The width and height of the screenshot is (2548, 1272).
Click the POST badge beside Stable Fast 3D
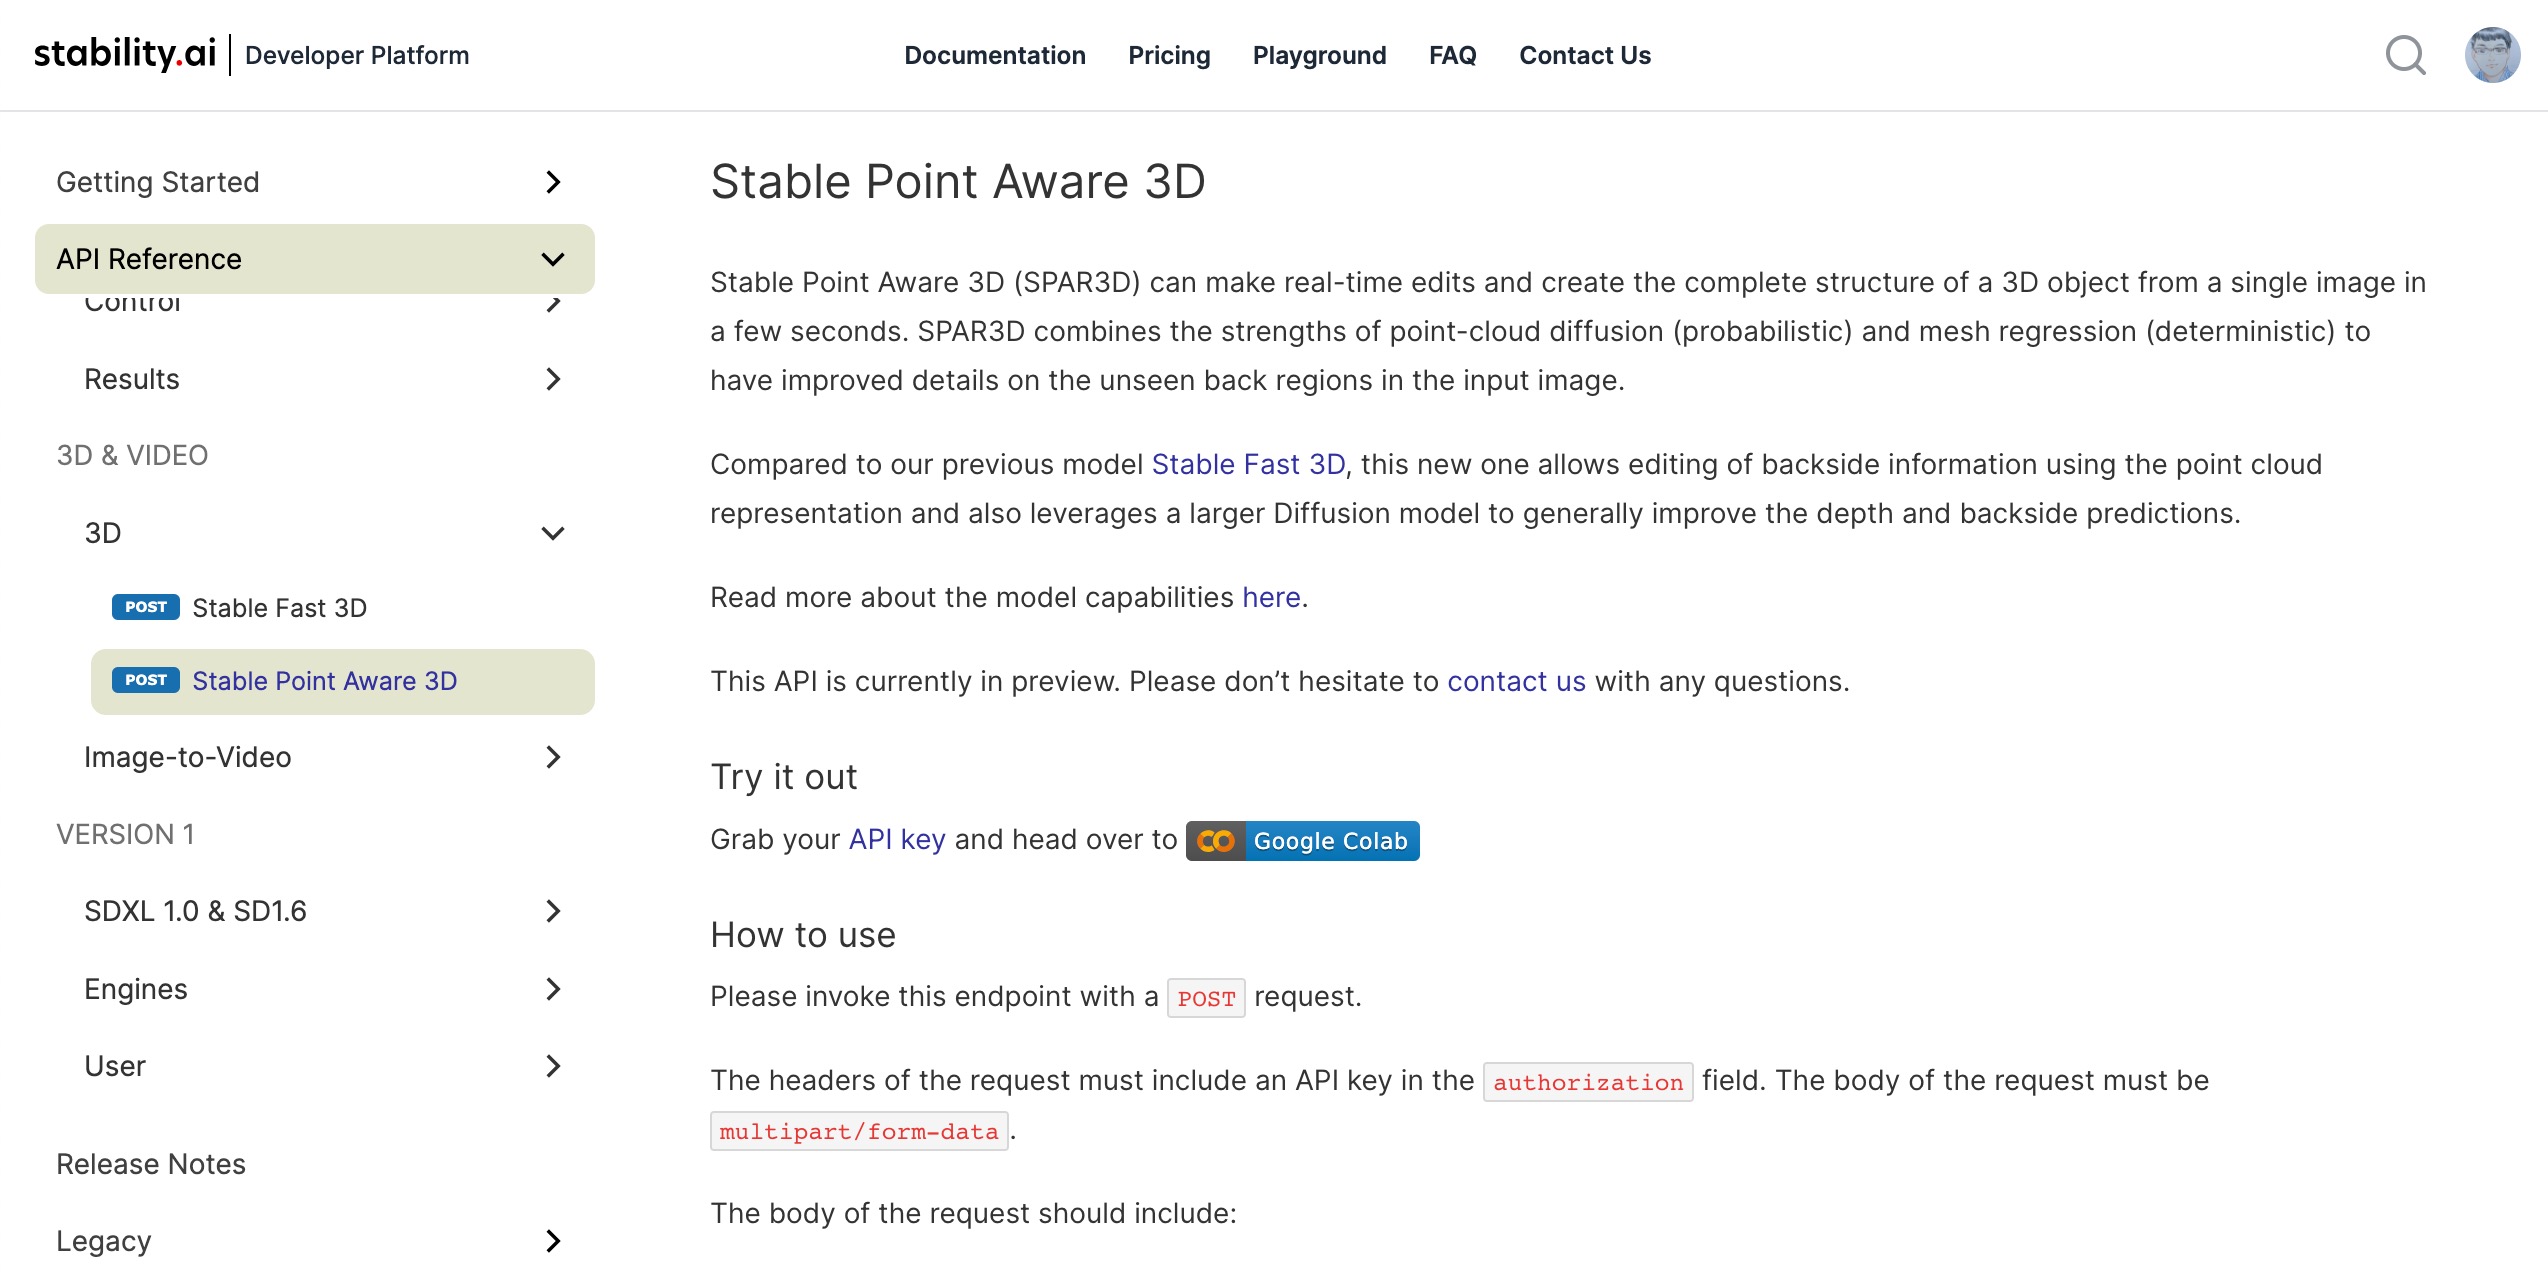point(144,607)
